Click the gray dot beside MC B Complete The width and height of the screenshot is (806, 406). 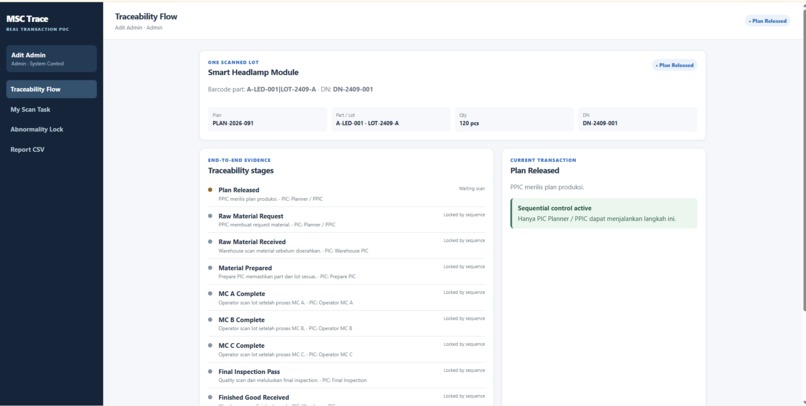(210, 320)
